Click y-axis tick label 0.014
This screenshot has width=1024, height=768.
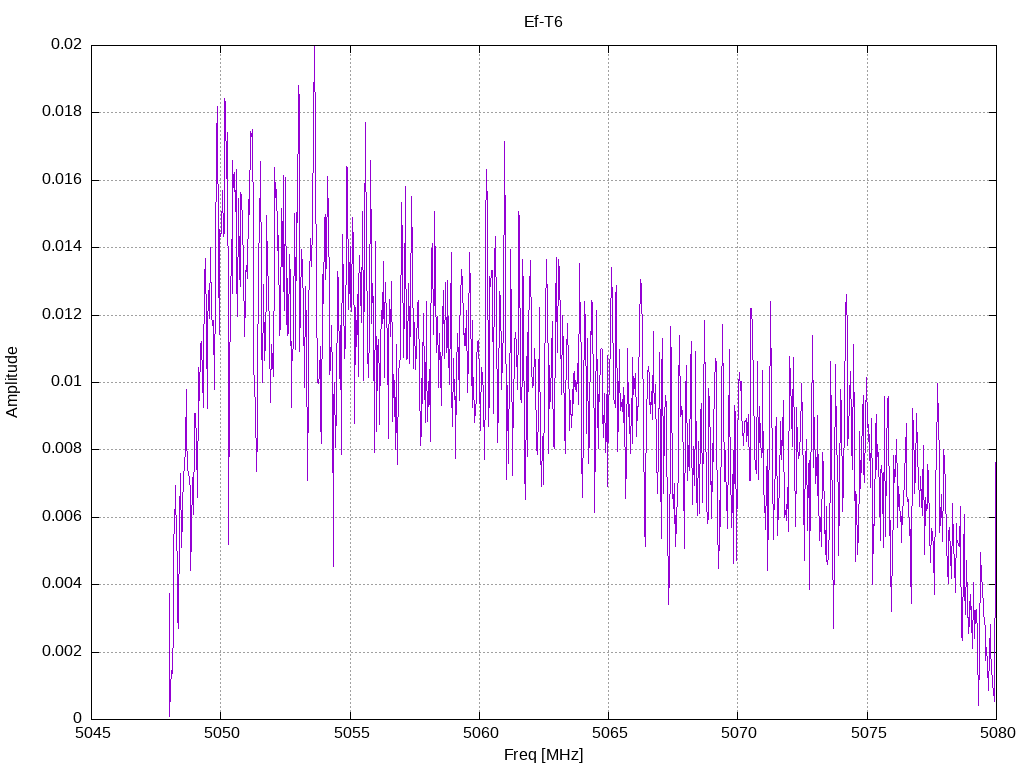[62, 246]
